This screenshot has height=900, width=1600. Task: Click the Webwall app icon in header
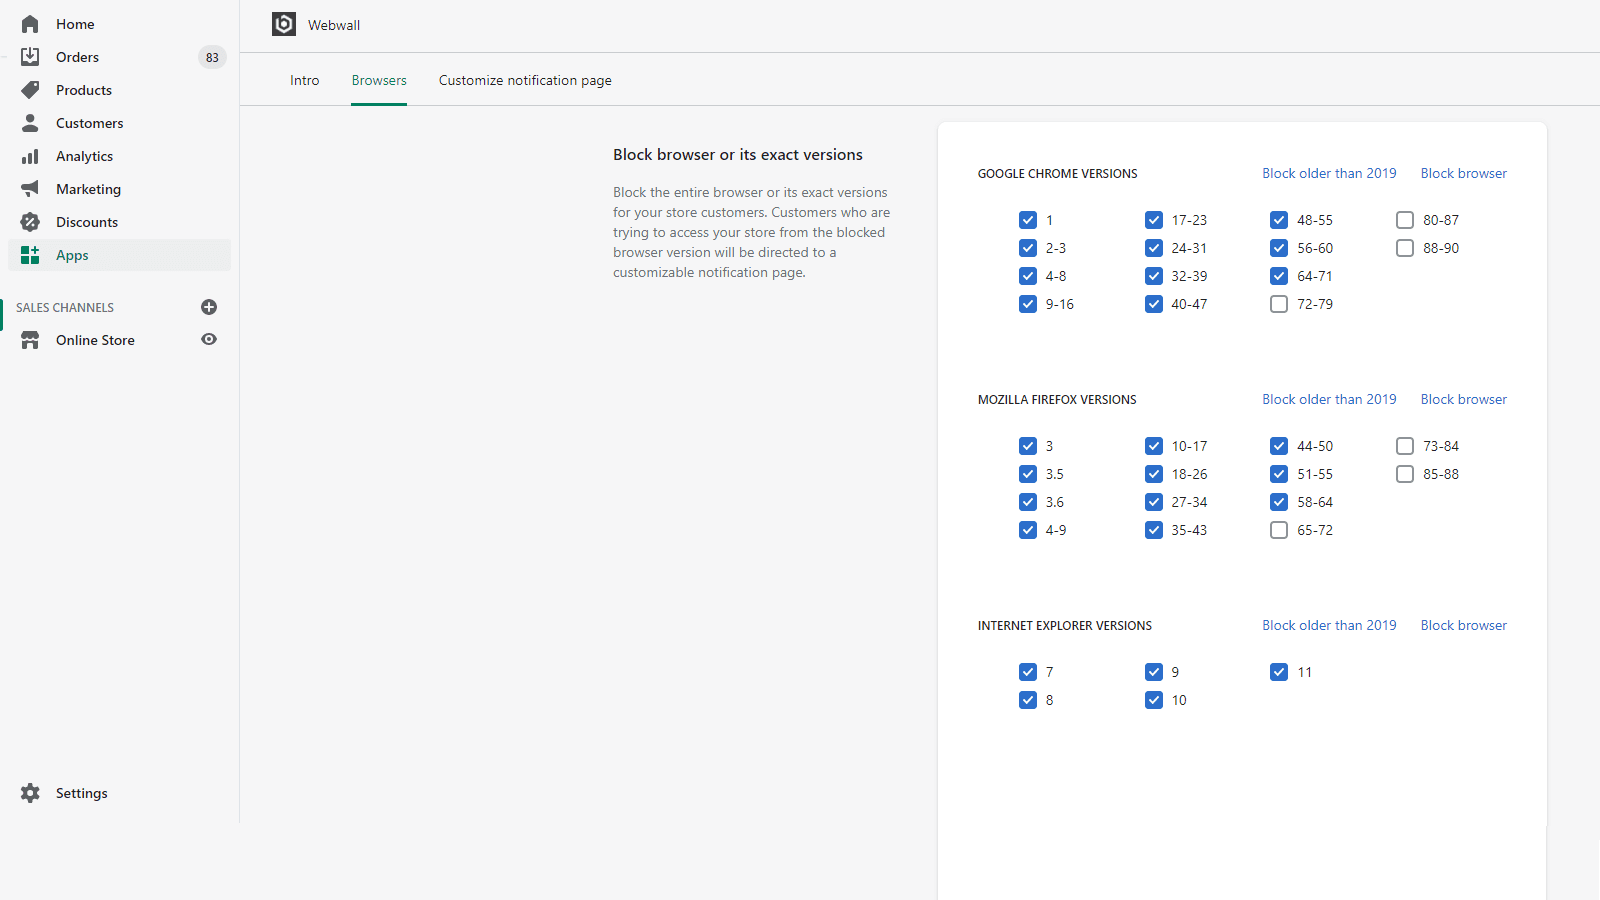(283, 24)
